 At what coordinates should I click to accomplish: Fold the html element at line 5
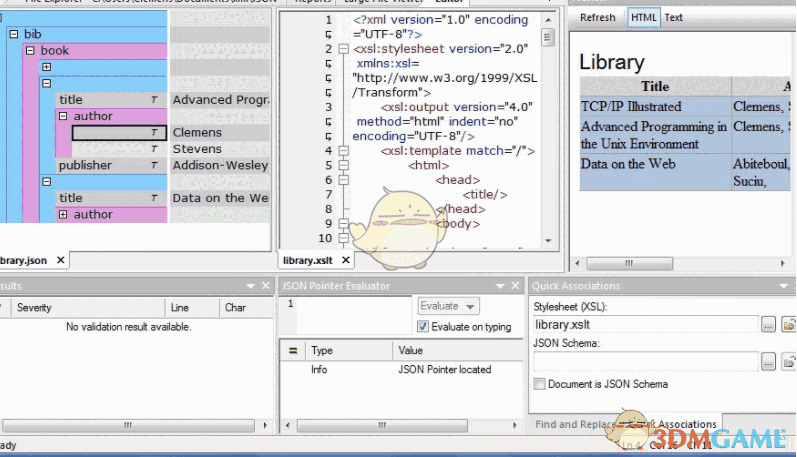click(344, 165)
